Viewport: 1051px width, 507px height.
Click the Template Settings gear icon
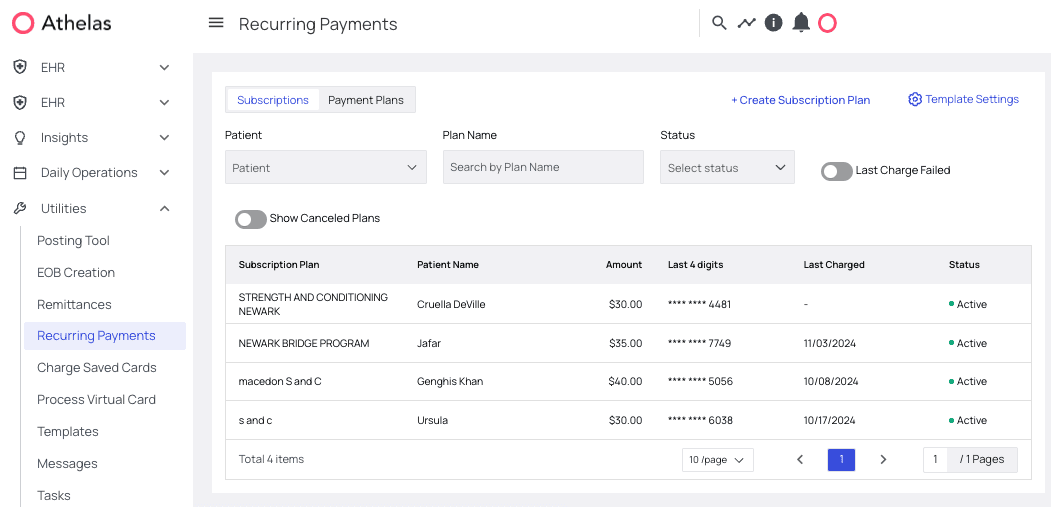pyautogui.click(x=914, y=100)
